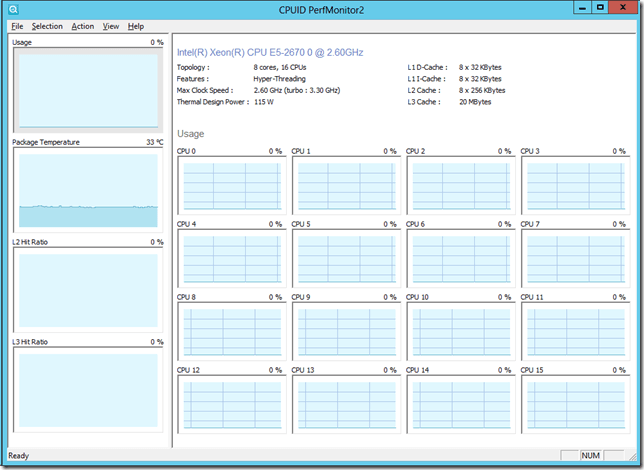This screenshot has width=644, height=470.
Task: Click the CPU 3 usage graph
Action: [575, 185]
